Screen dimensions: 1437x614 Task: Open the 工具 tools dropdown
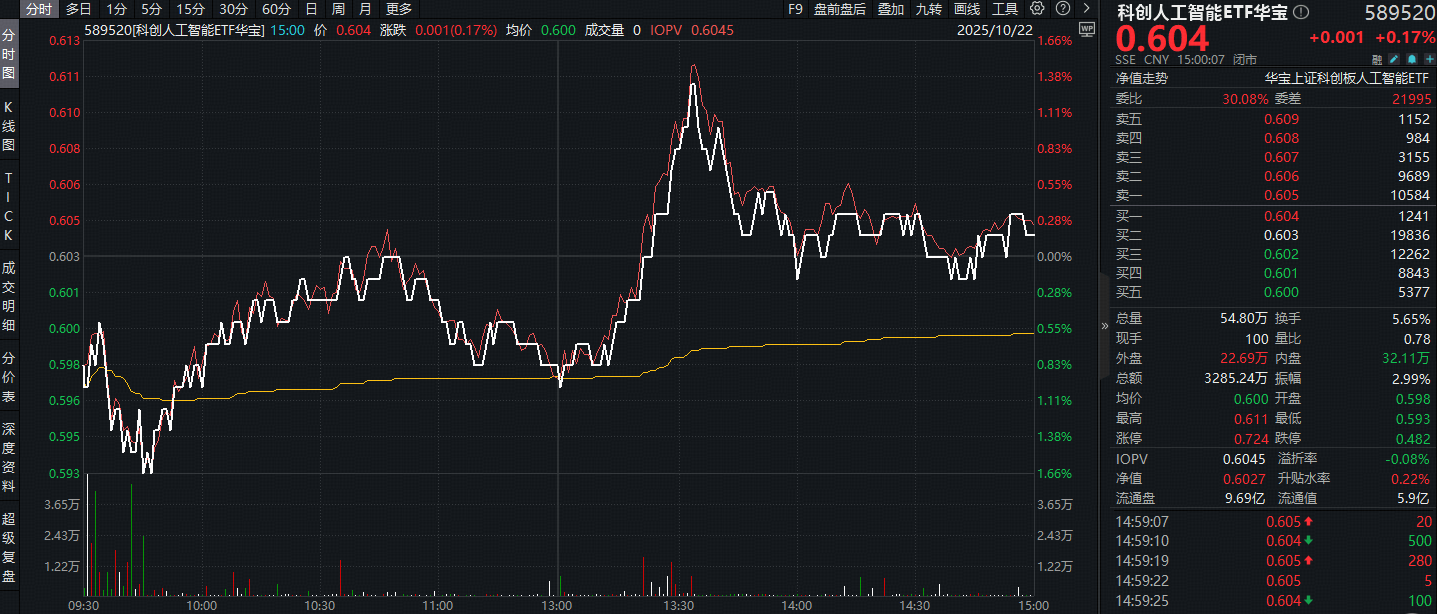(x=1004, y=9)
